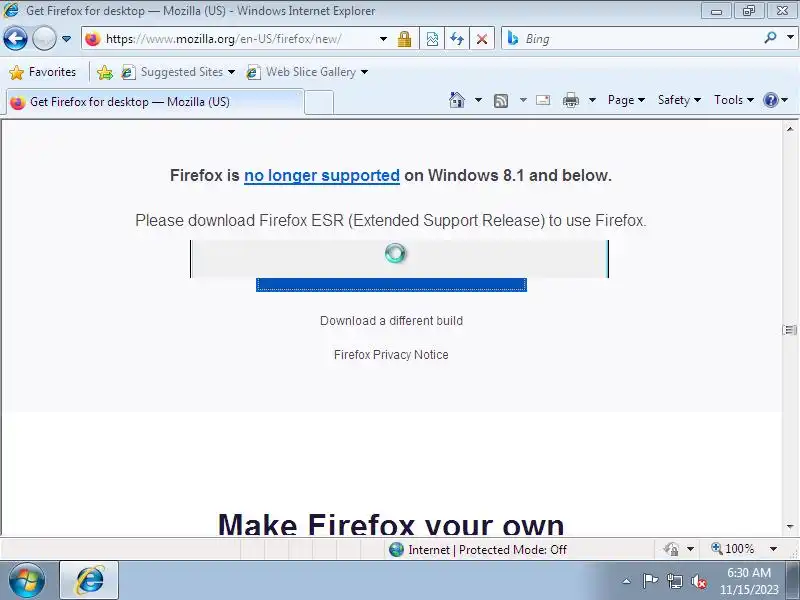Viewport: 800px width, 600px height.
Task: Open the Firefox Privacy Notice link
Action: click(x=391, y=355)
